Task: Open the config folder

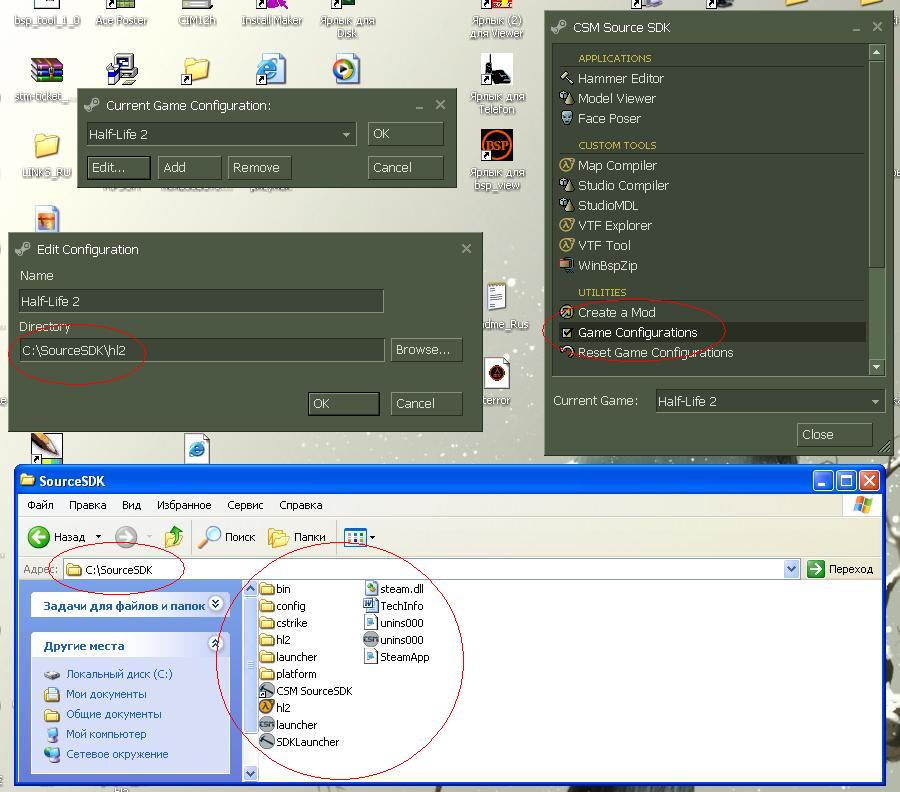Action: [283, 606]
